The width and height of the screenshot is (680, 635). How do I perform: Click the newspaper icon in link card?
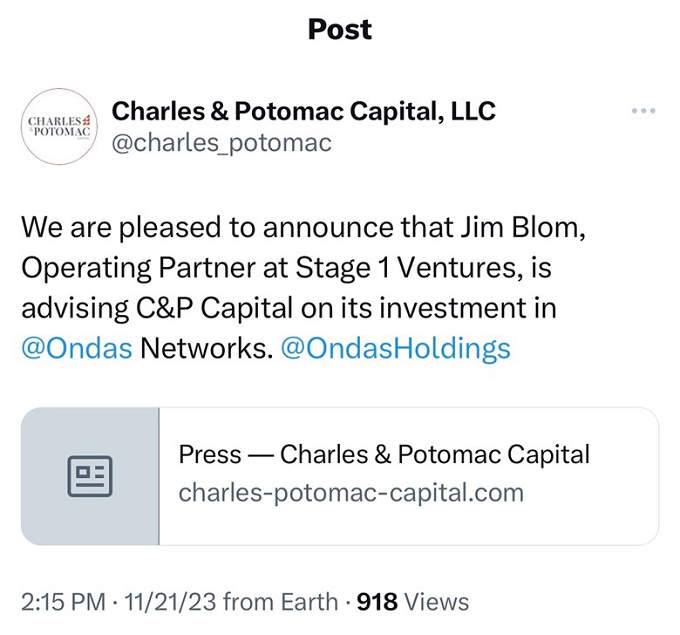pos(90,476)
